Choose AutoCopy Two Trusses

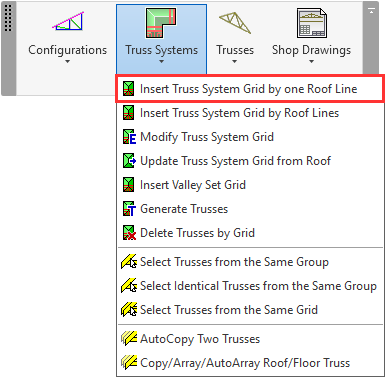point(250,339)
